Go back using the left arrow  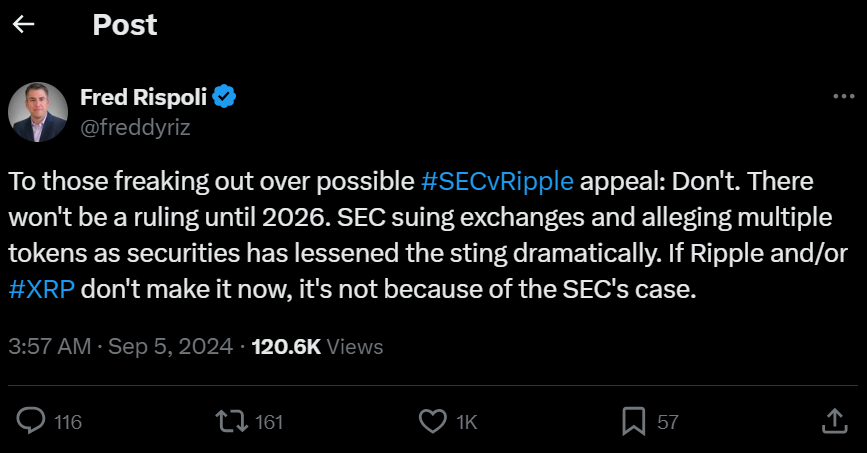click(23, 25)
